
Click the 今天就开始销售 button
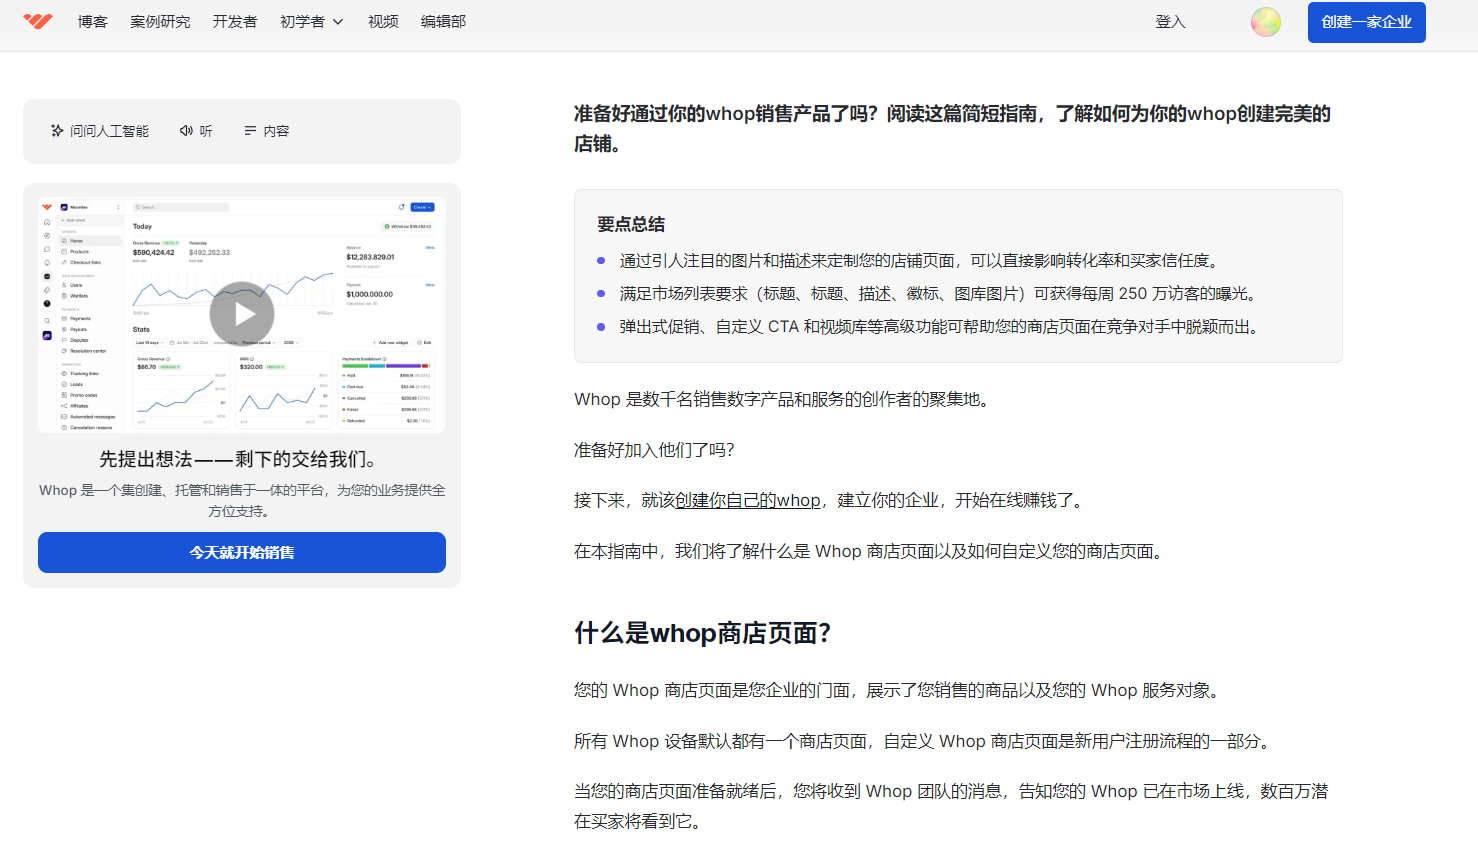242,552
